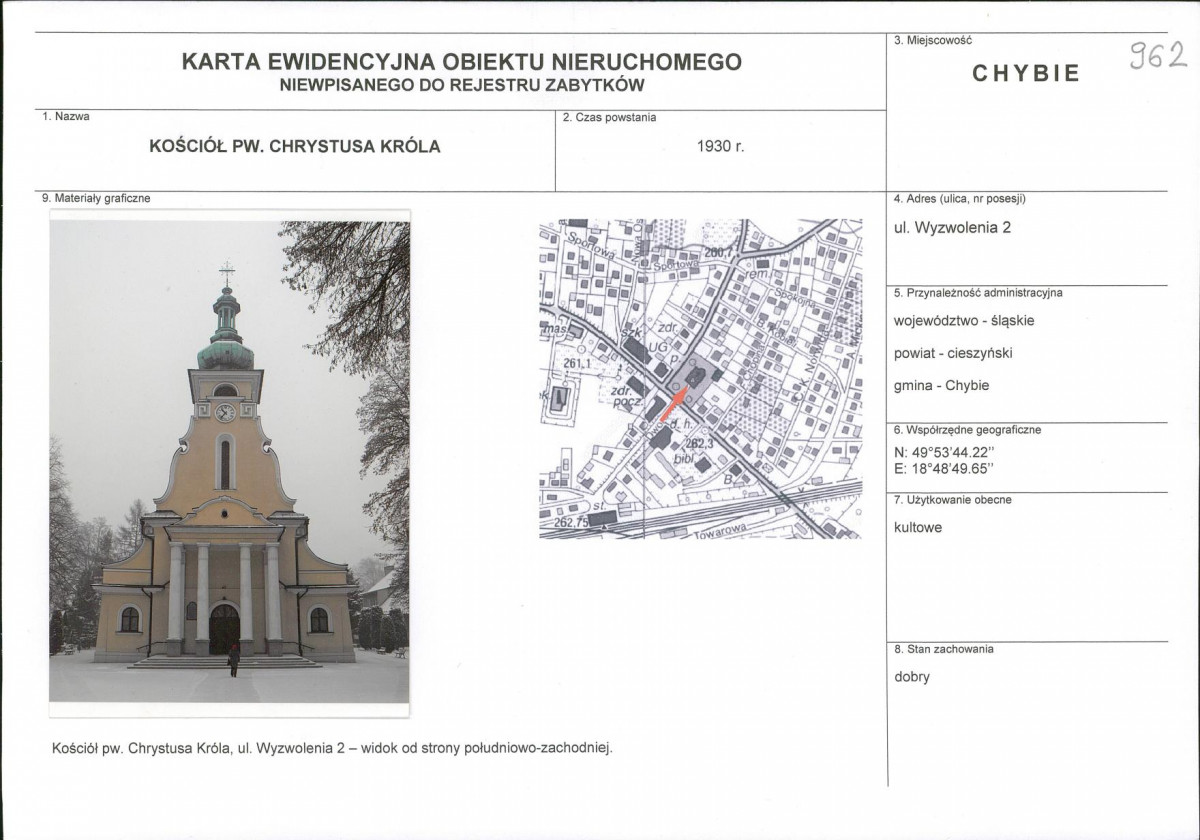Click the "Towarowa" street label on the map
Image resolution: width=1200 pixels, height=840 pixels.
722,530
